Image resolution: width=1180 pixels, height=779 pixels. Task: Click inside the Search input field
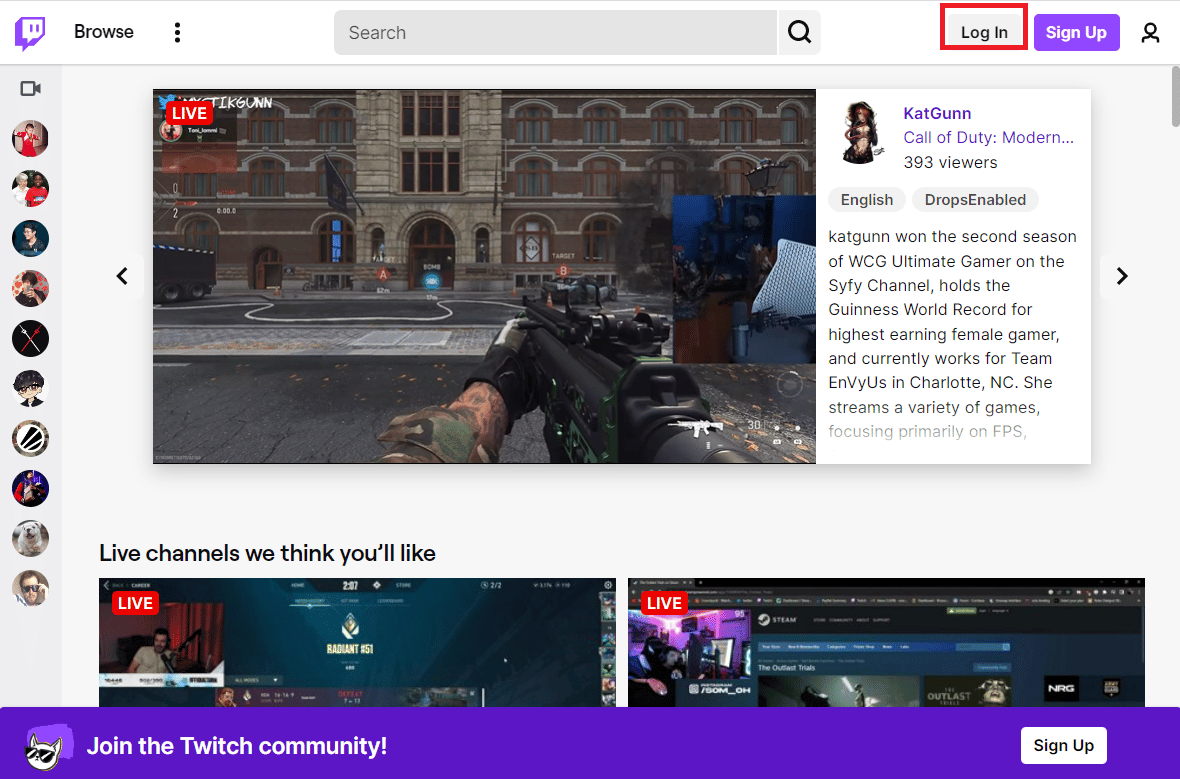[555, 32]
